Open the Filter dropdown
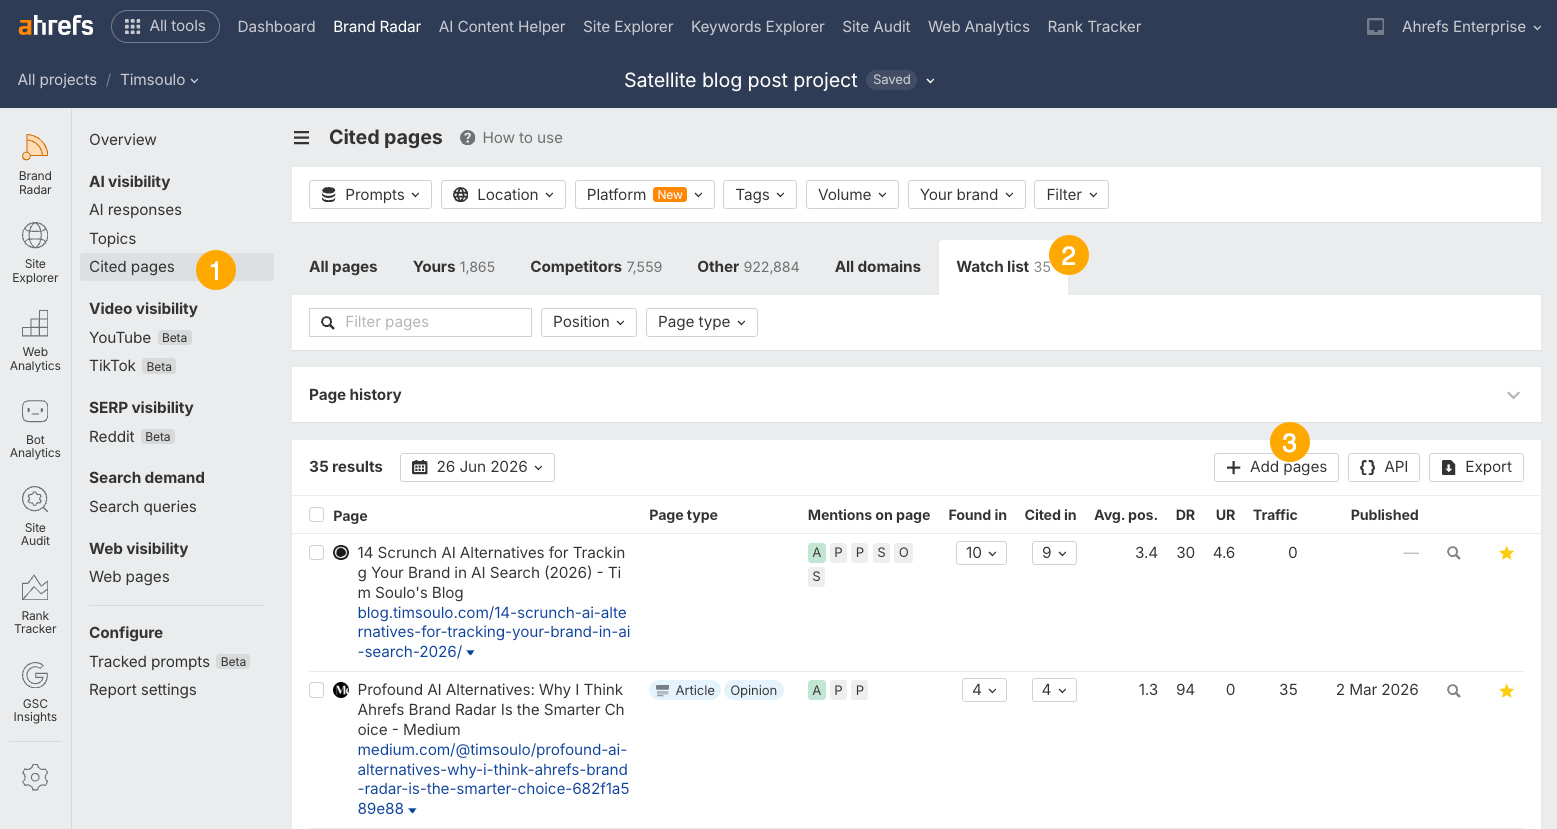 tap(1072, 195)
